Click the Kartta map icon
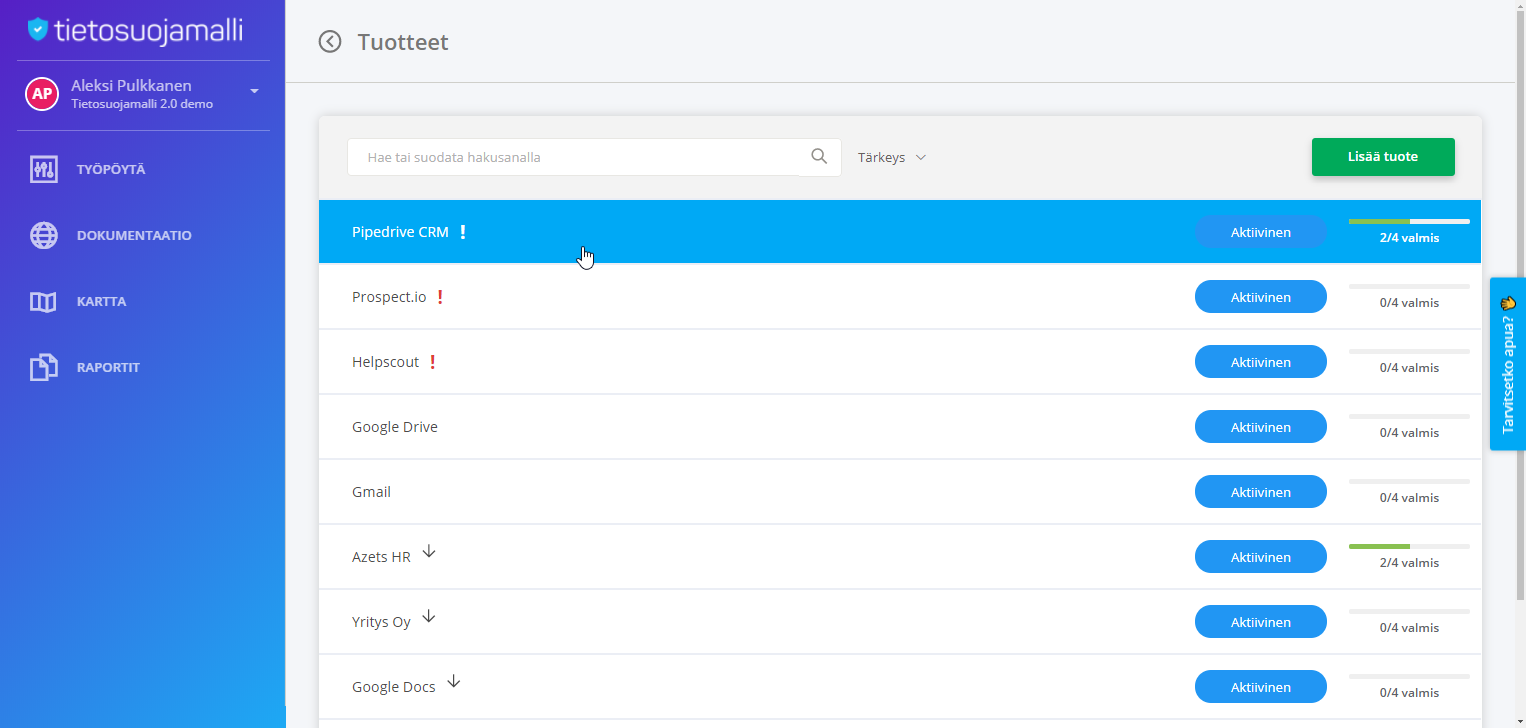 43,302
